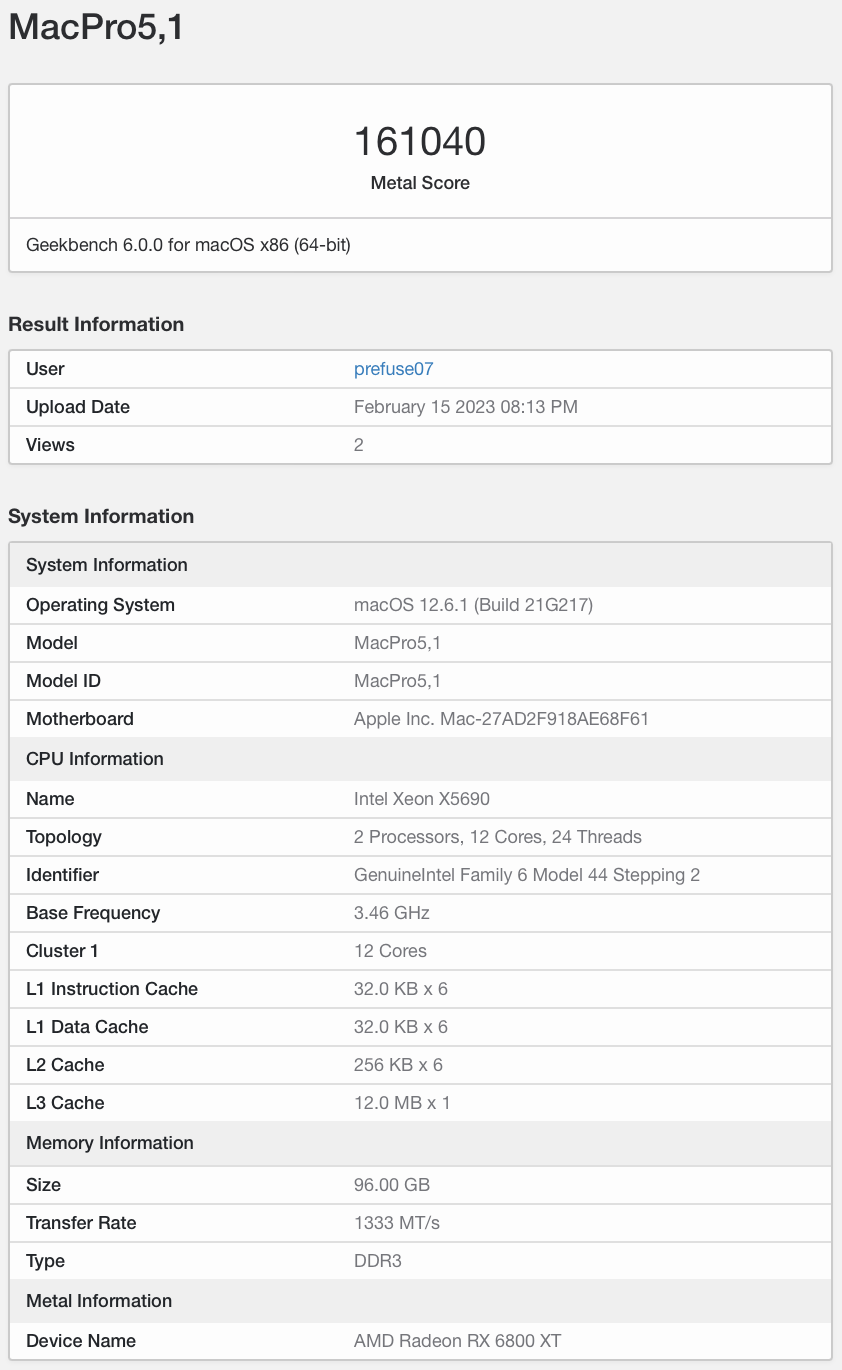Click the Motherboard row label
Image resolution: width=842 pixels, height=1370 pixels.
pyautogui.click(x=80, y=719)
